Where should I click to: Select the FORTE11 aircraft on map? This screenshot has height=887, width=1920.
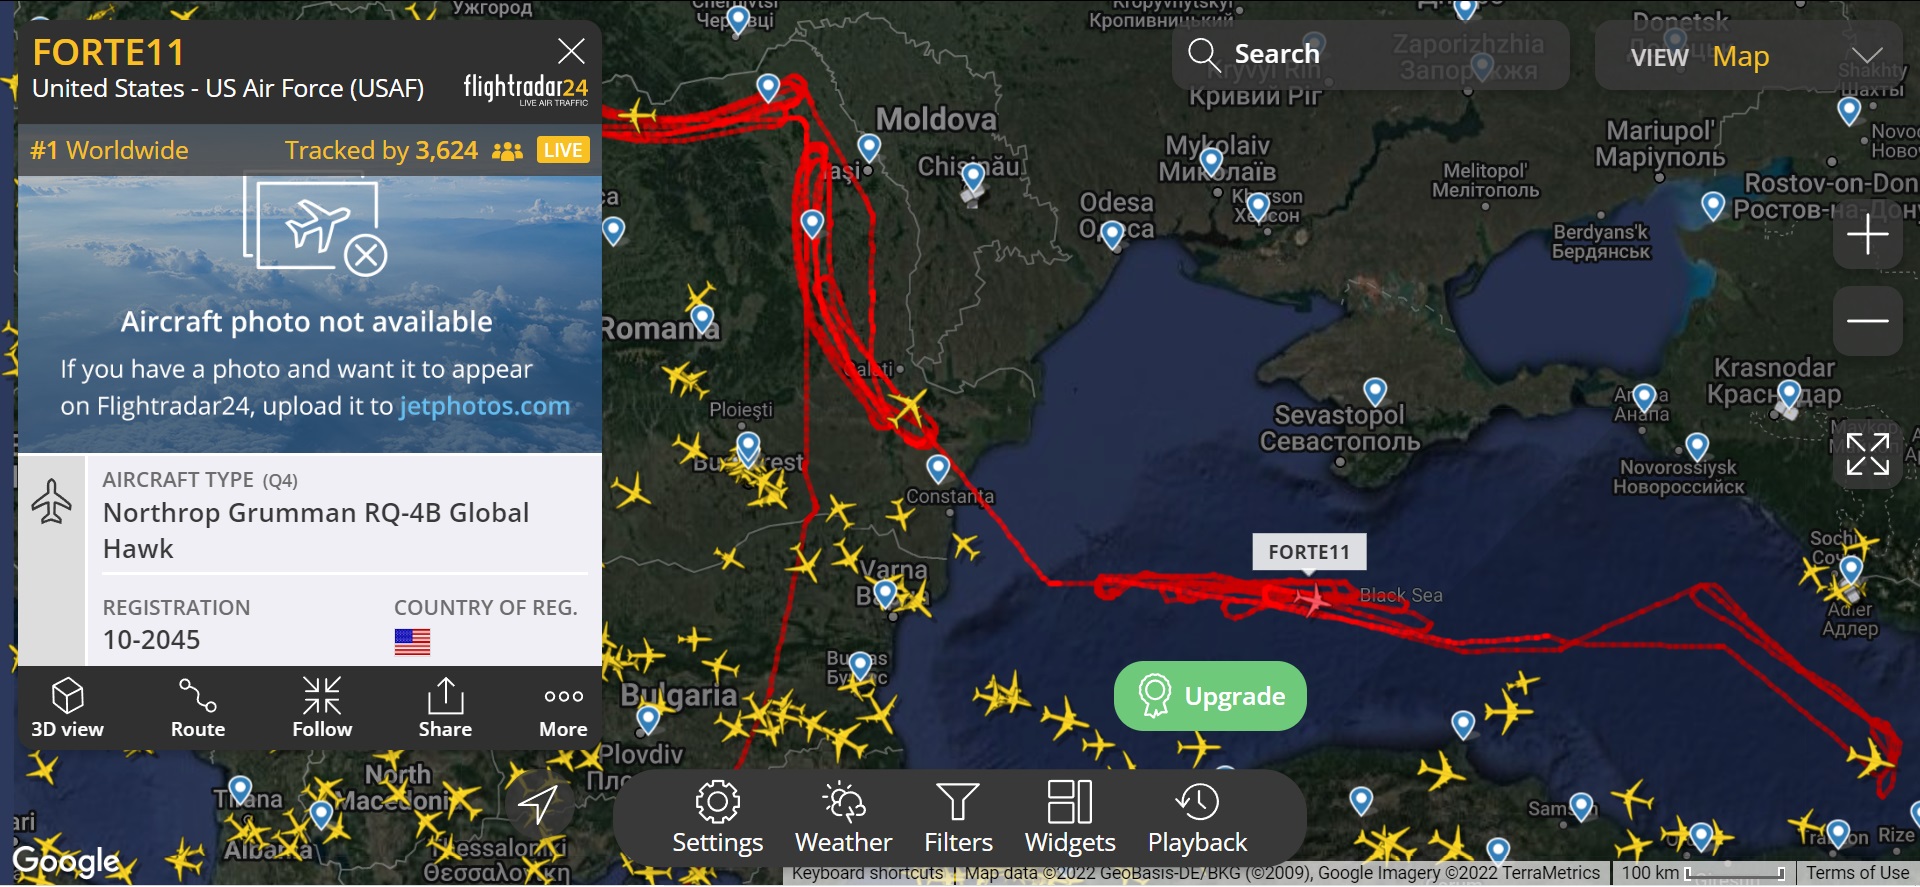click(1312, 600)
